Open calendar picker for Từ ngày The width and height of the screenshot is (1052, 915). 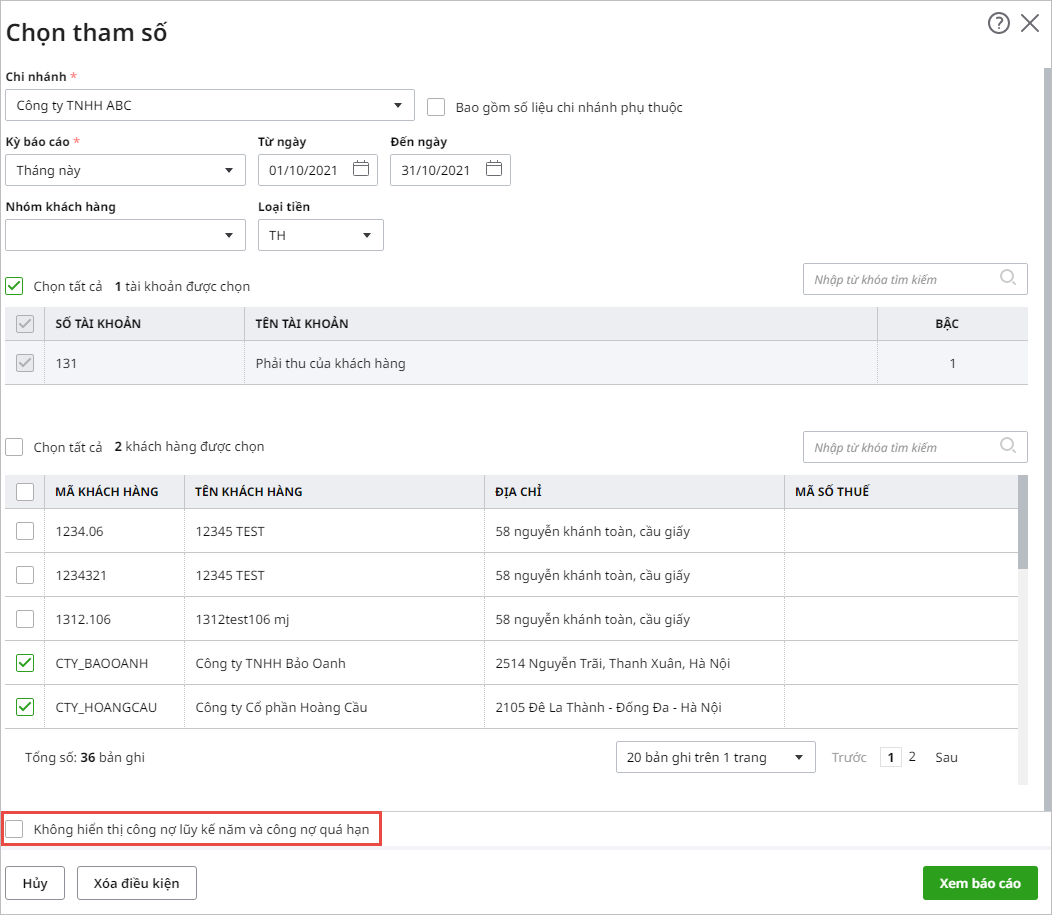tap(361, 170)
